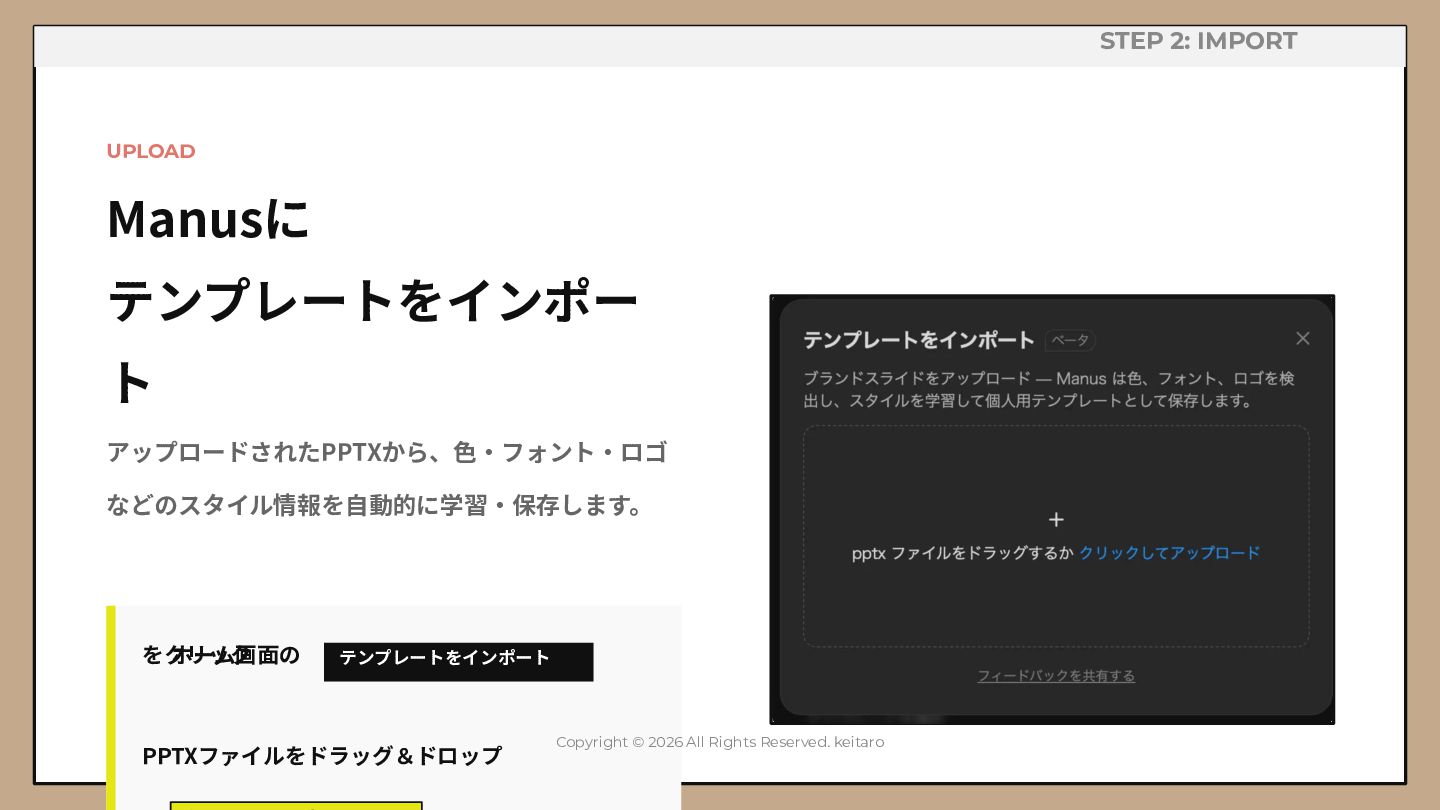Click the plus icon in upload area
1440x810 pixels.
pyautogui.click(x=1056, y=520)
